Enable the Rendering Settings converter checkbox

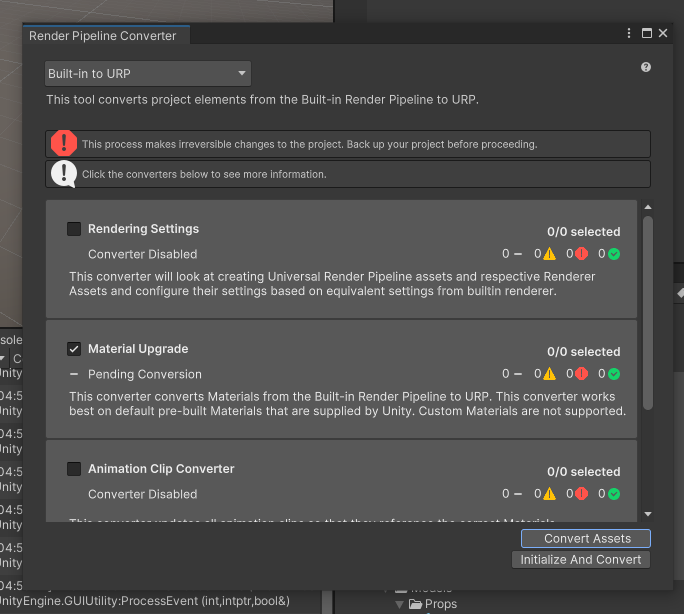pyautogui.click(x=74, y=229)
